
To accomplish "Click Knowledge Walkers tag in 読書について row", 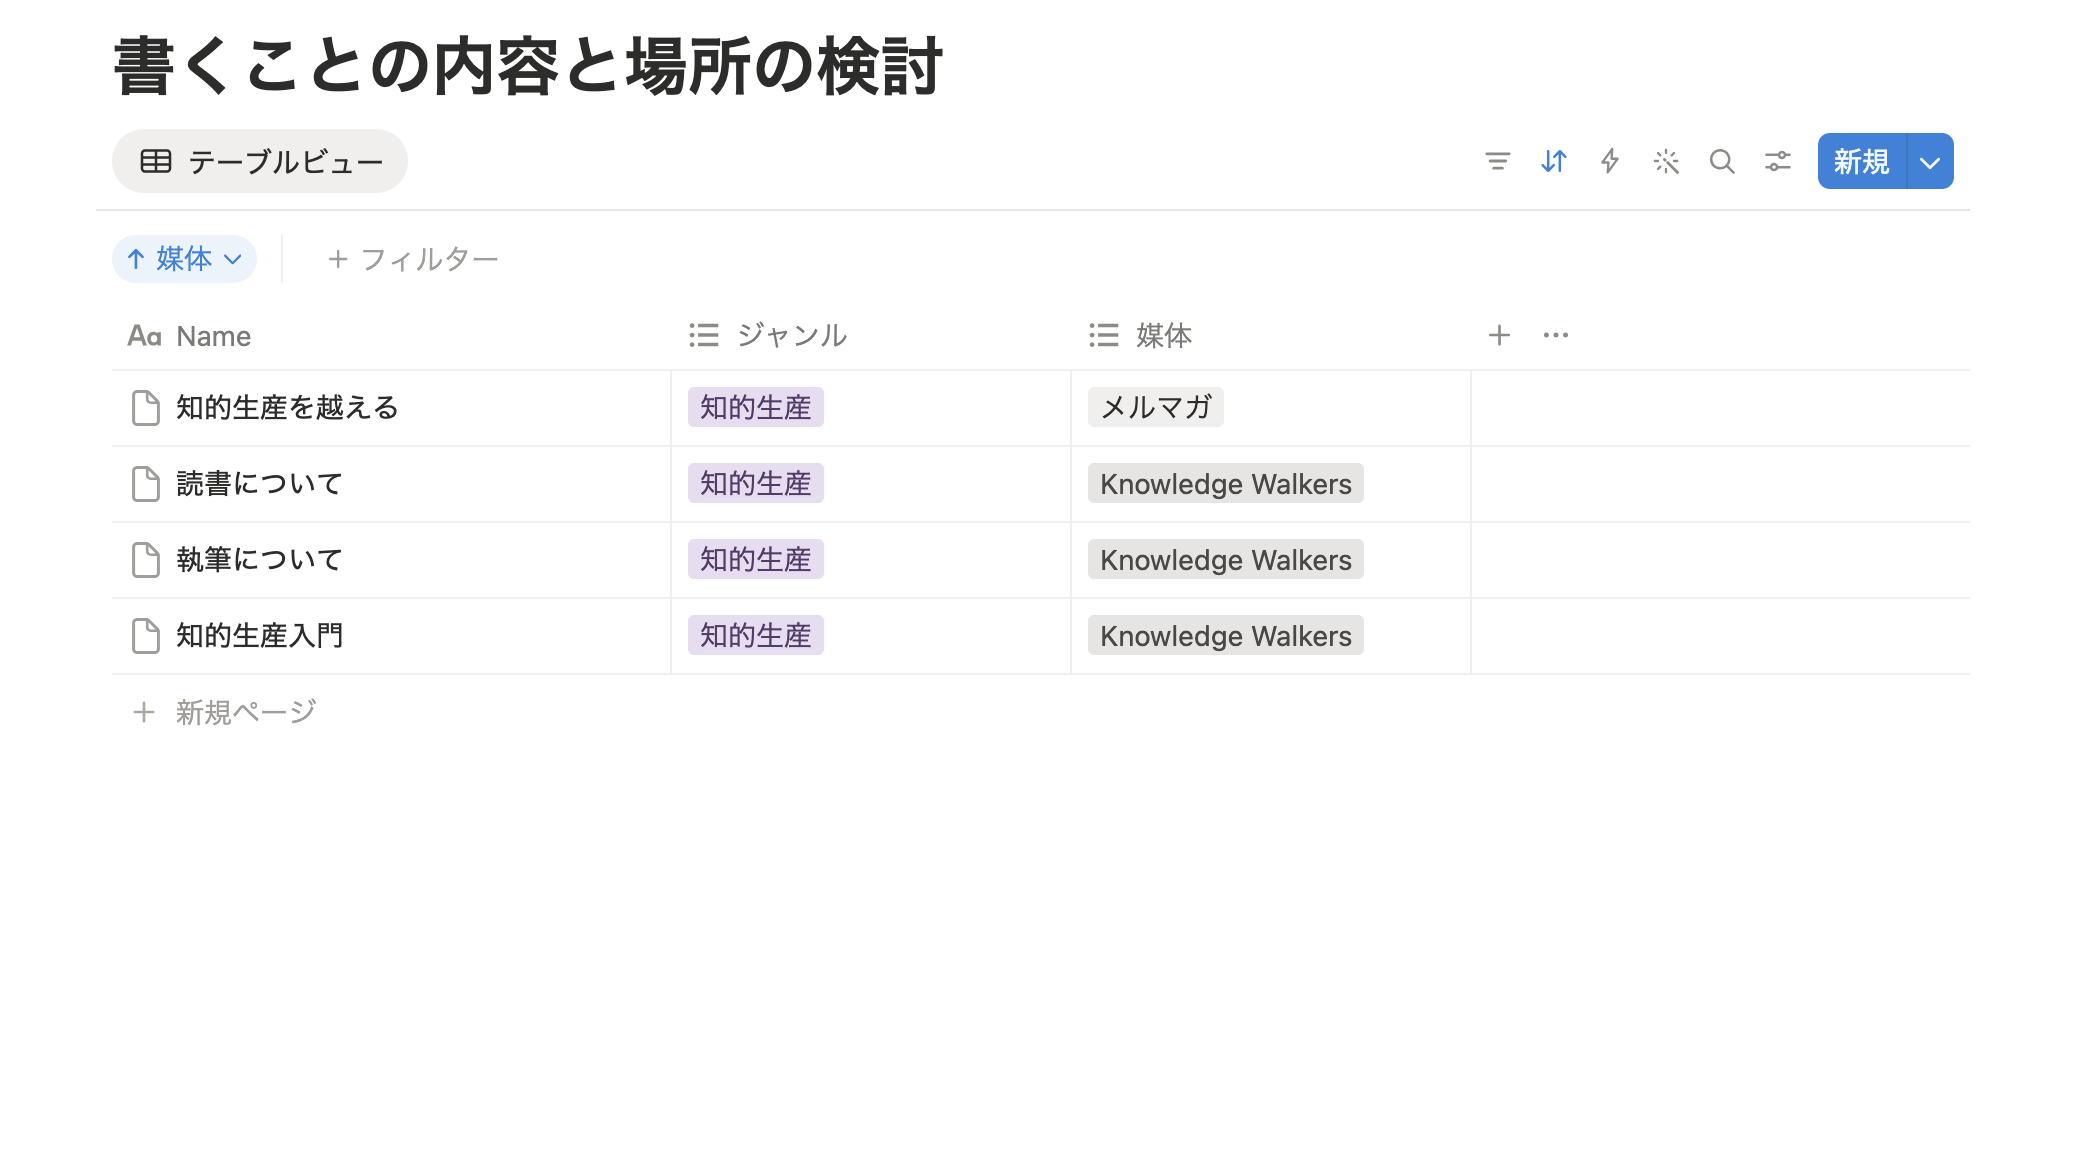I will pyautogui.click(x=1226, y=483).
